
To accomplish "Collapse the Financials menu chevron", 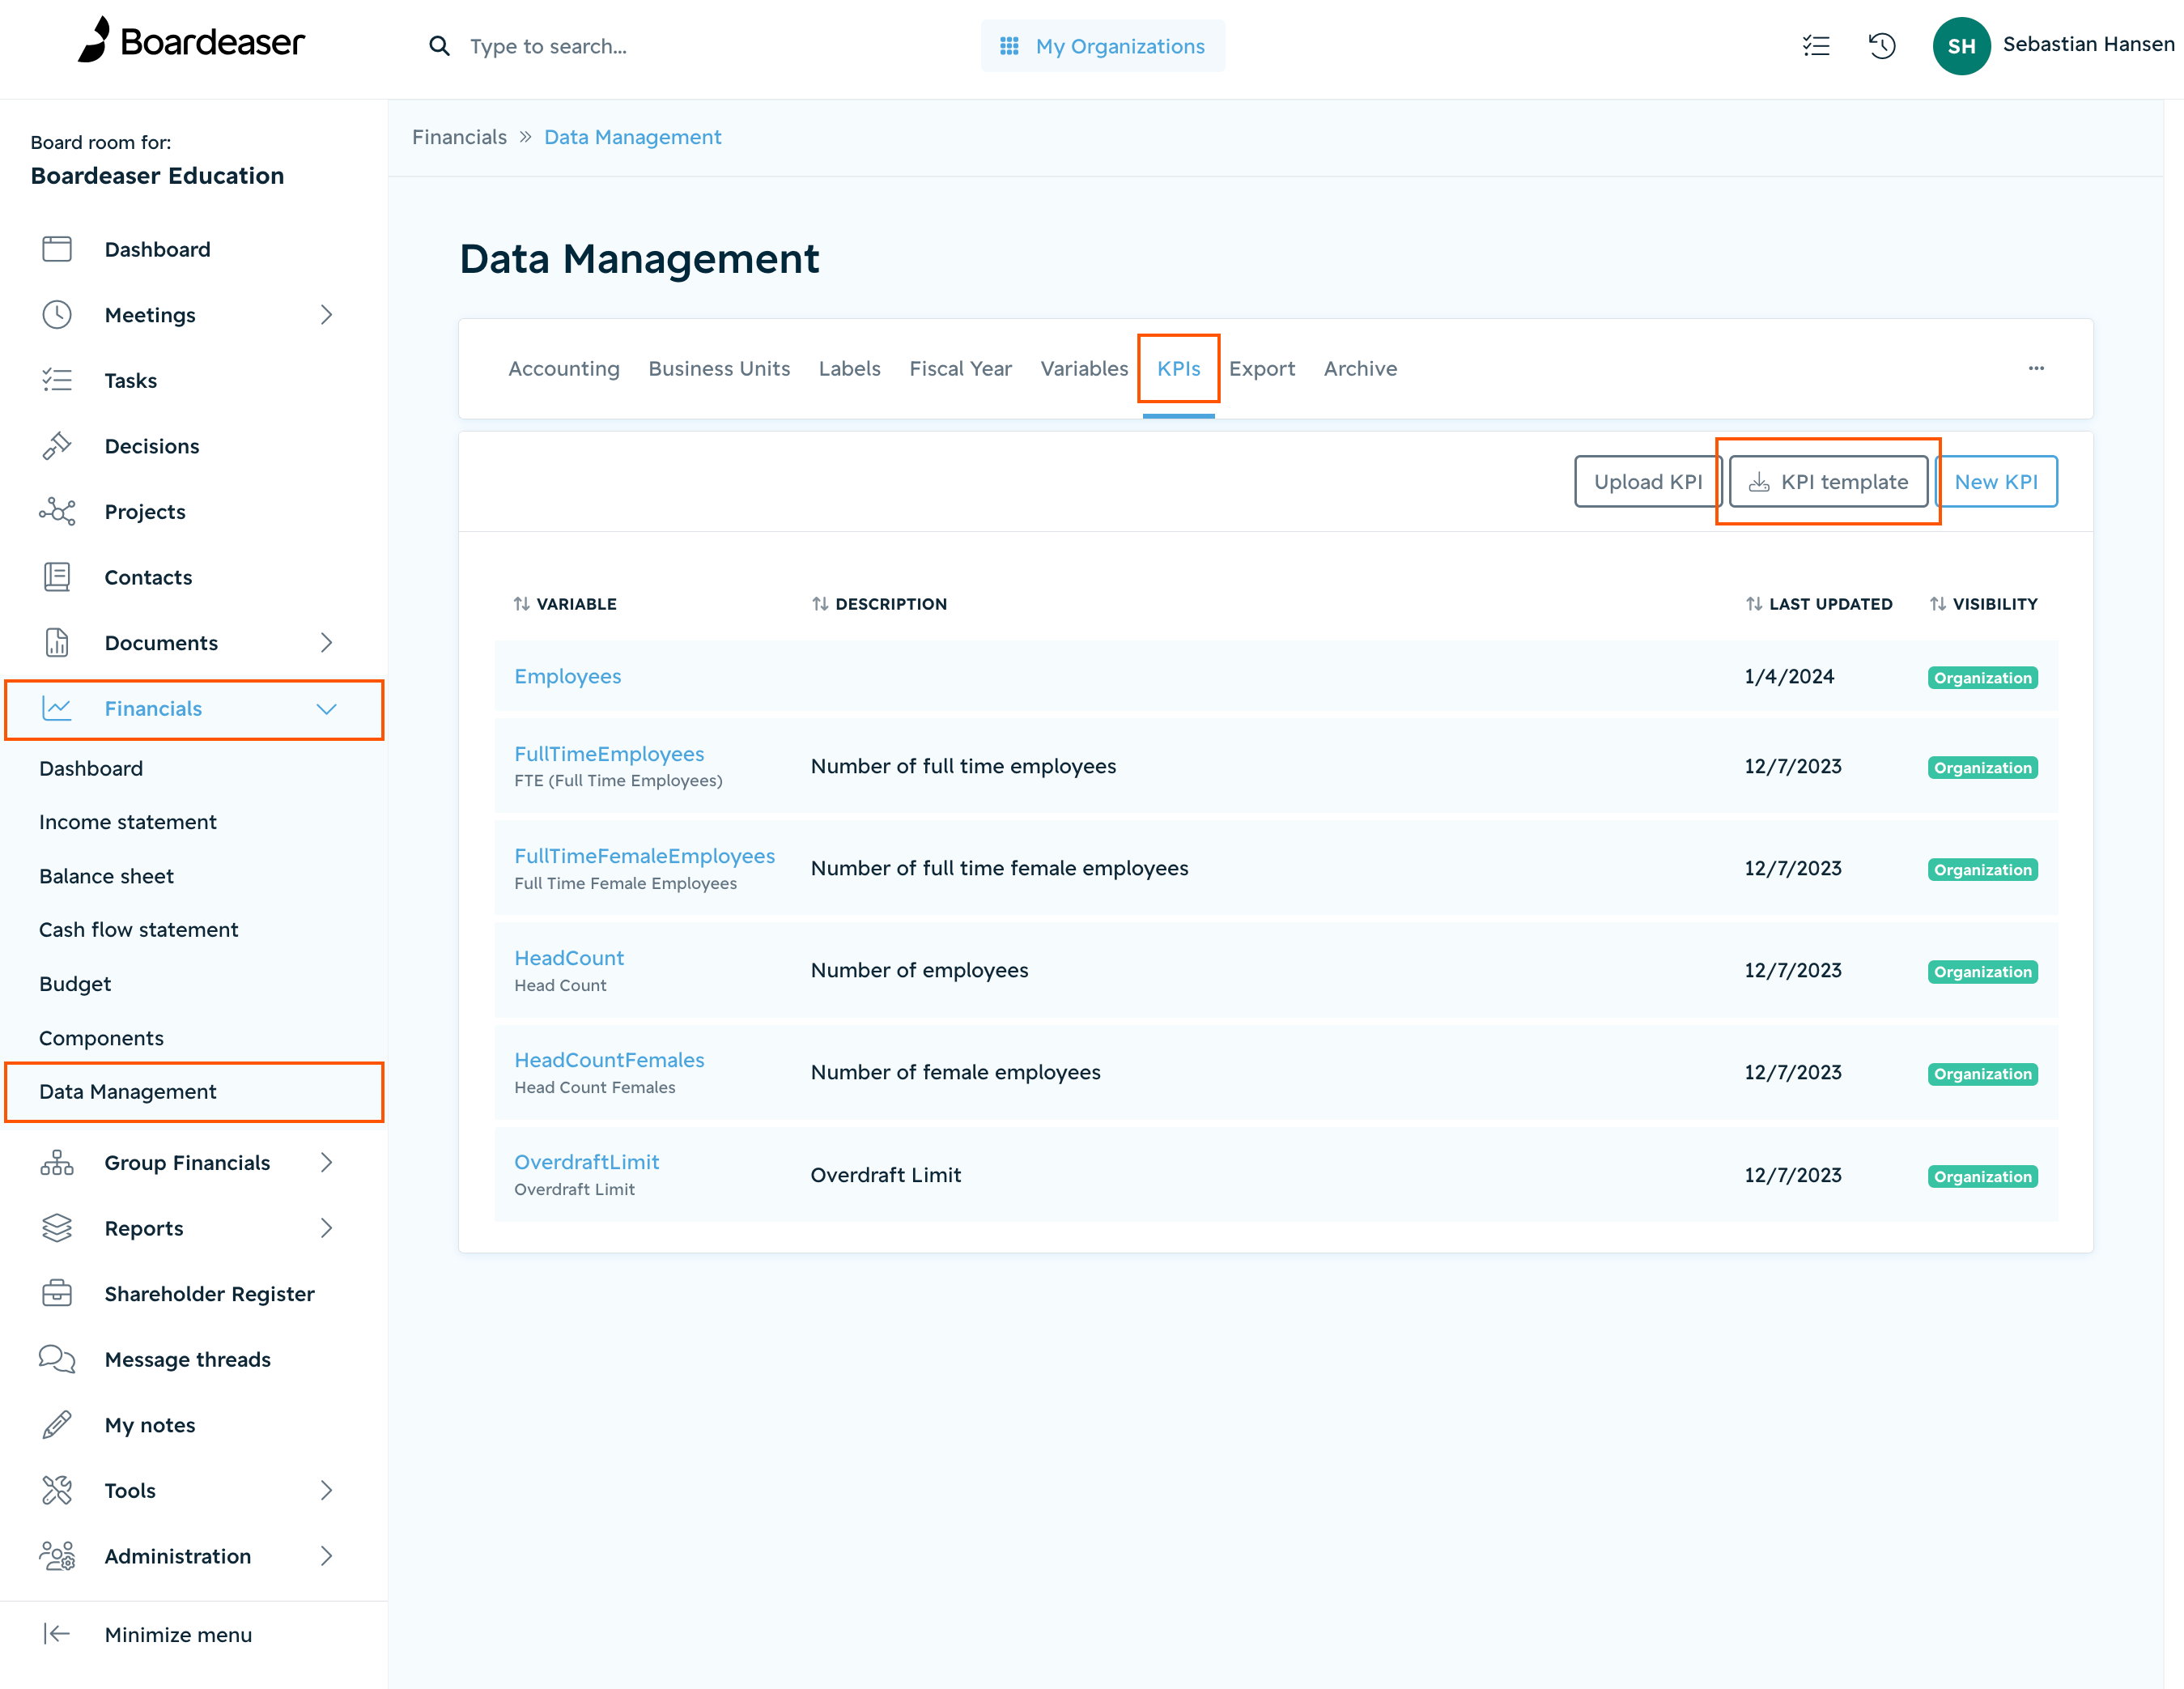I will coord(326,709).
